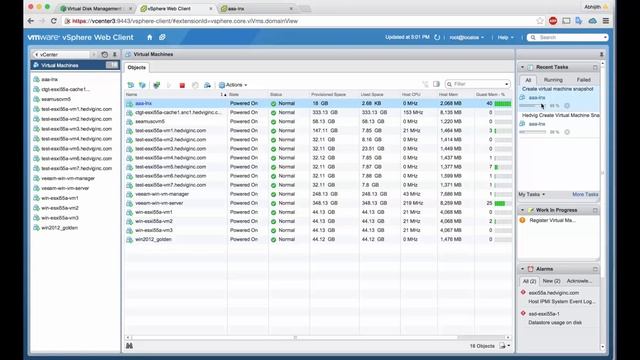This screenshot has width=640, height=360.
Task: Select Virtual Machines in the navigator
Action: coord(75,65)
